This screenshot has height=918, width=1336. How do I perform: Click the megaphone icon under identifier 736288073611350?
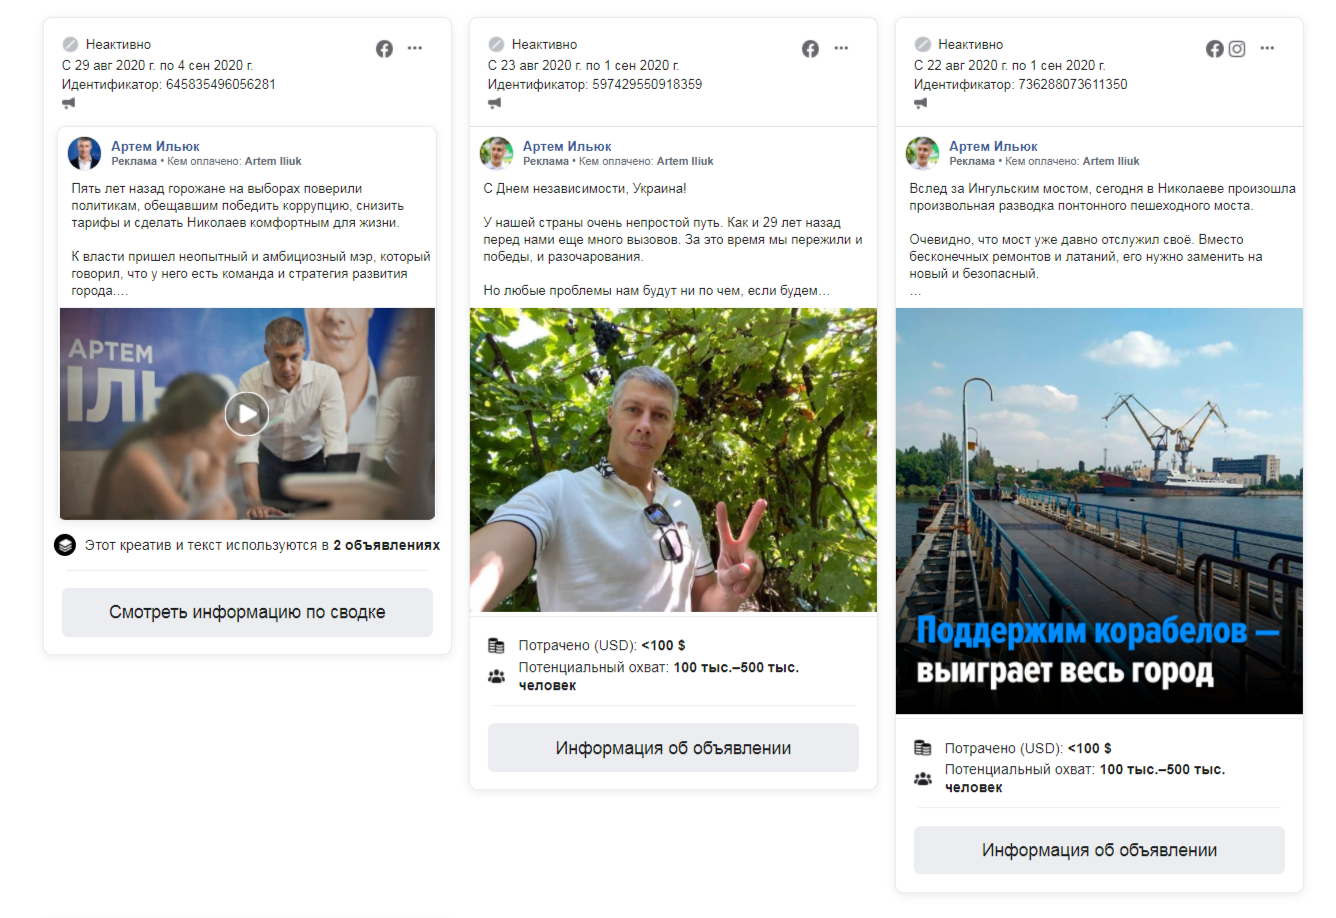(921, 103)
